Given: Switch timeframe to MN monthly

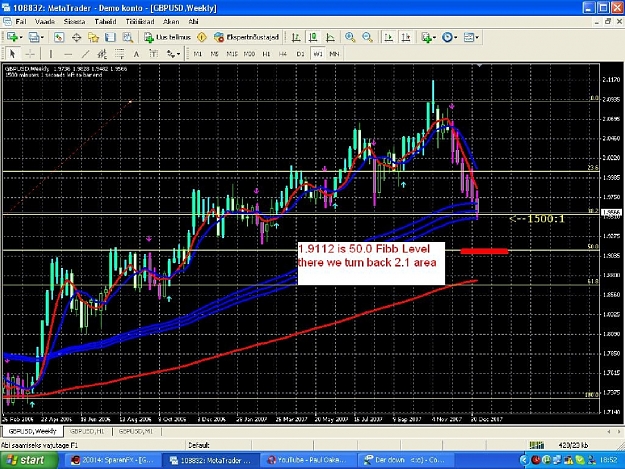Looking at the screenshot, I should [334, 53].
